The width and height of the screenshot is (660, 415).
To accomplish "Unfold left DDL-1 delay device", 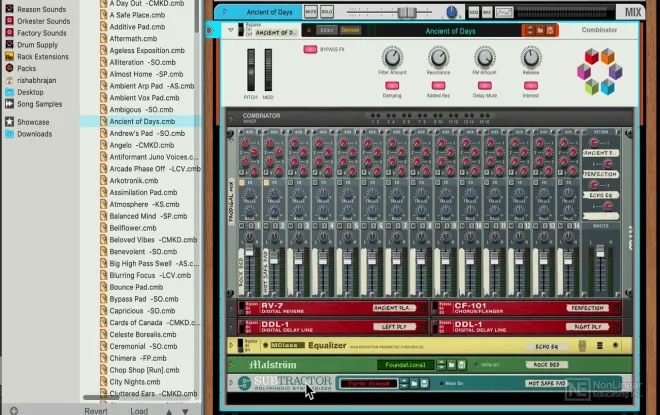I will [x=231, y=327].
